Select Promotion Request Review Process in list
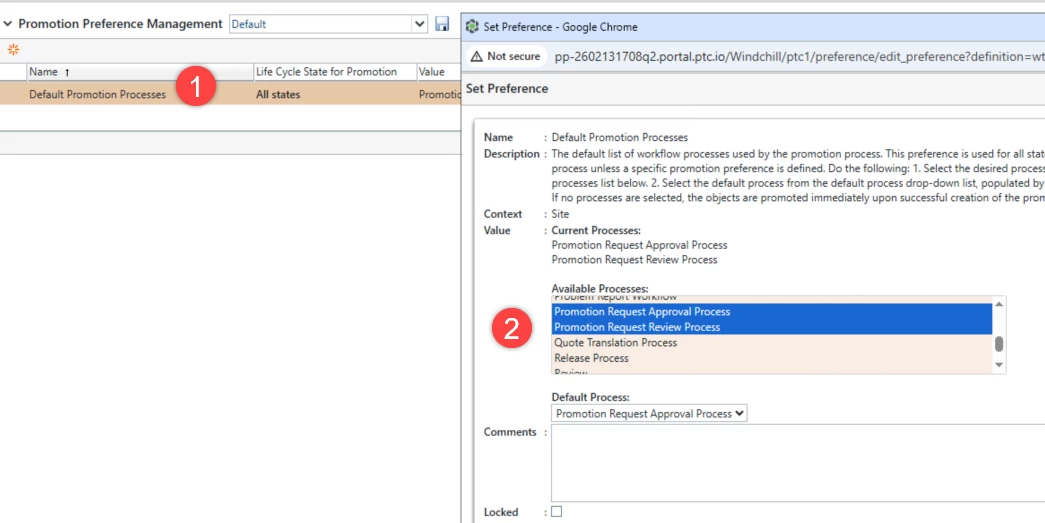 click(x=772, y=327)
